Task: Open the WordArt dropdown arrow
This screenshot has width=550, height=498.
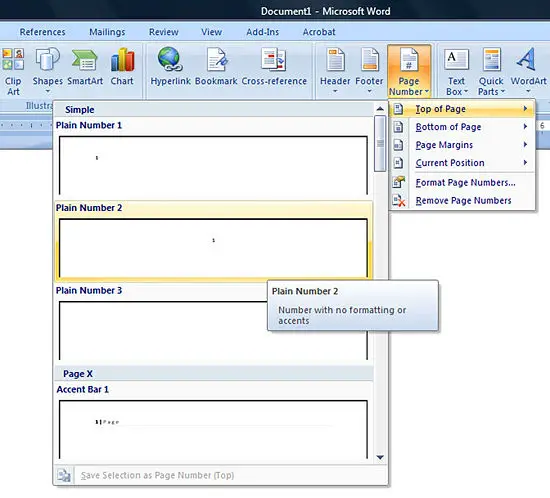Action: (x=528, y=92)
